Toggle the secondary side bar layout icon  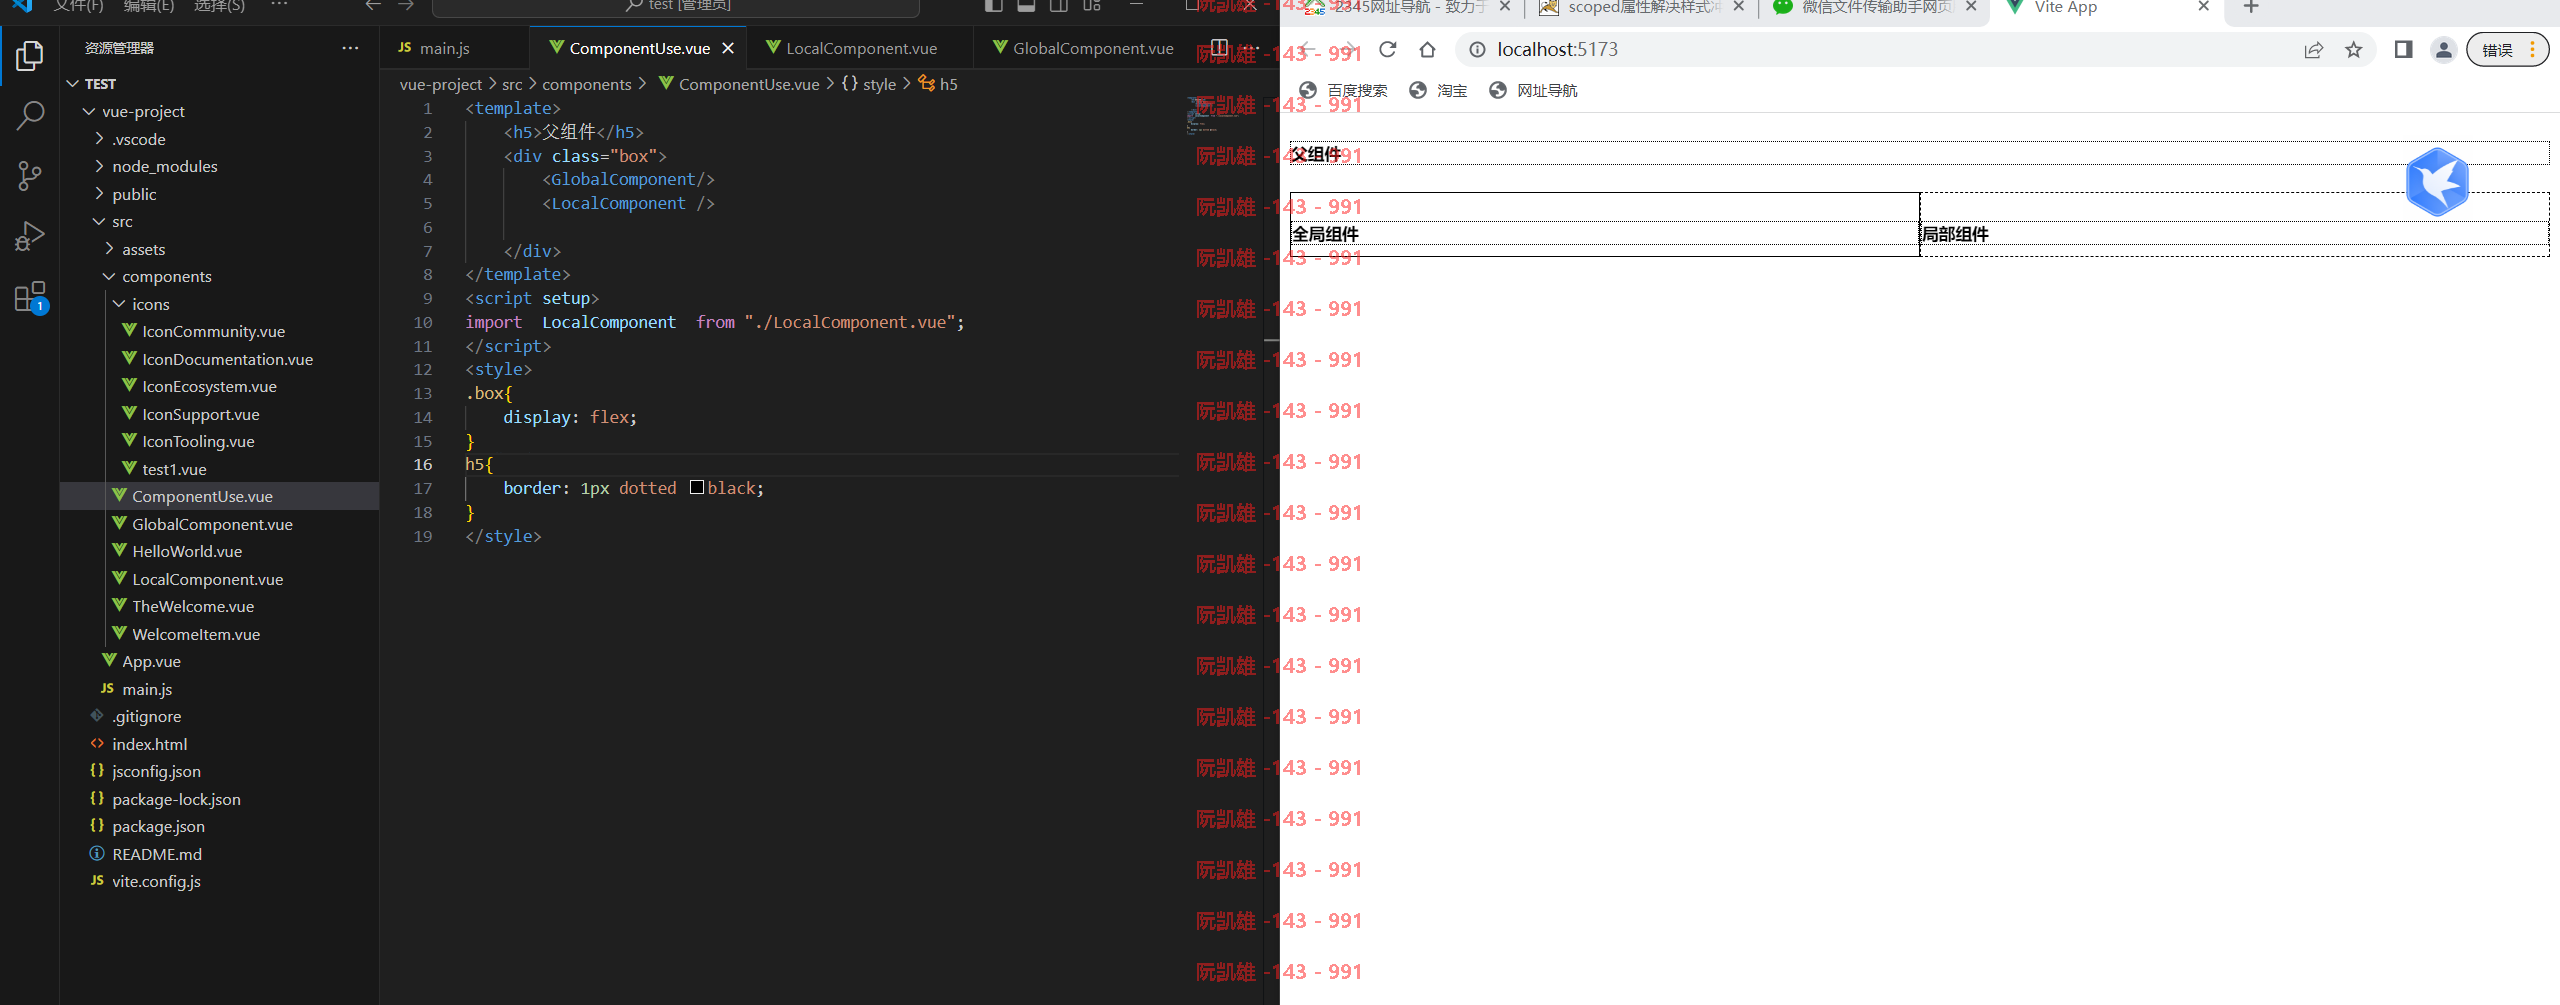(x=1059, y=6)
